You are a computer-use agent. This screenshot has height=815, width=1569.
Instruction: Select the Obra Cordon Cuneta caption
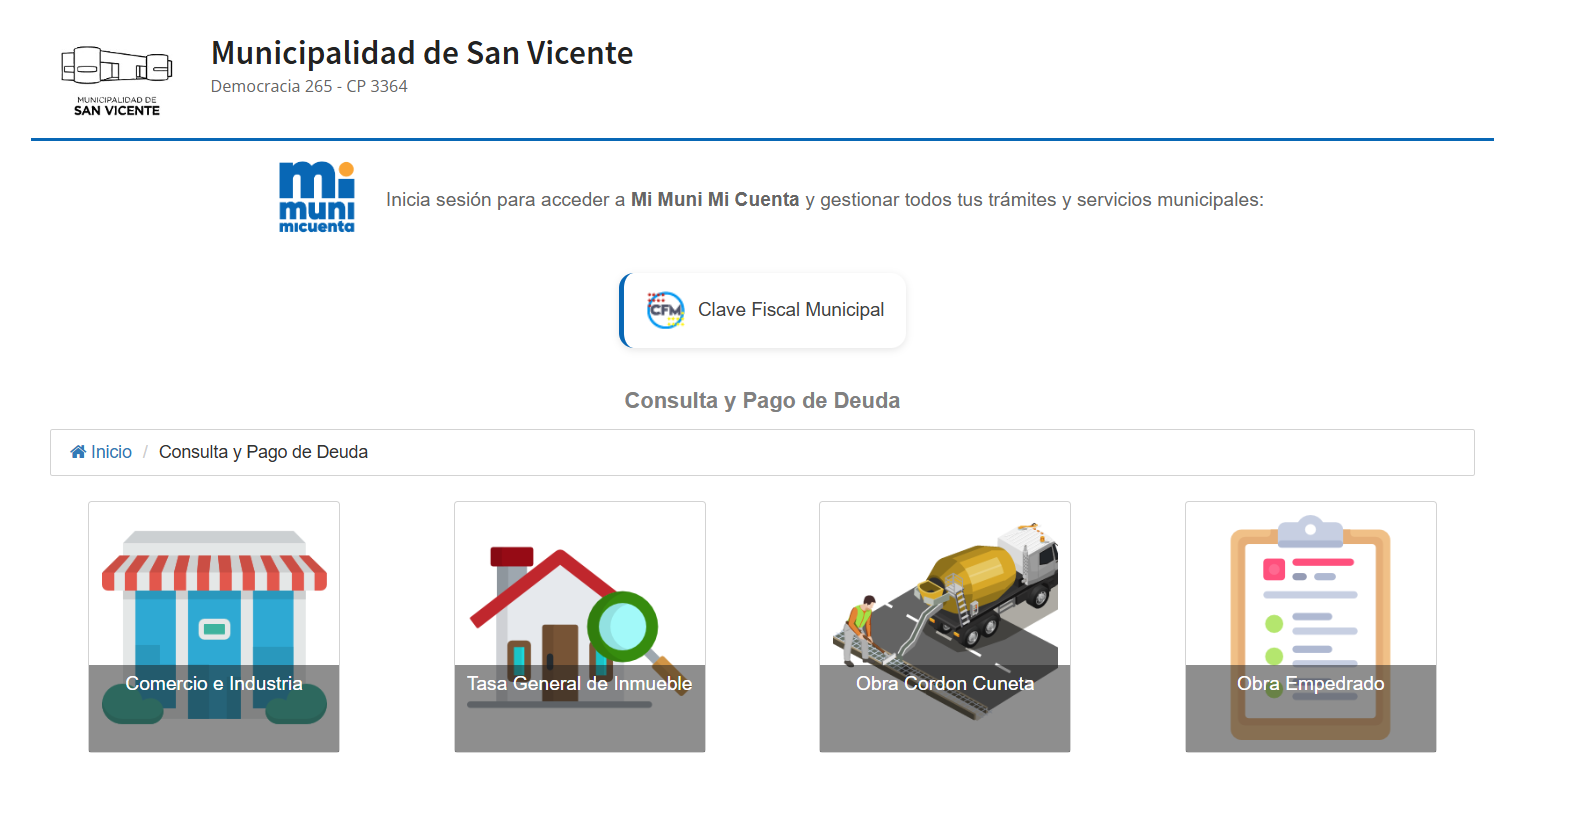tap(945, 684)
